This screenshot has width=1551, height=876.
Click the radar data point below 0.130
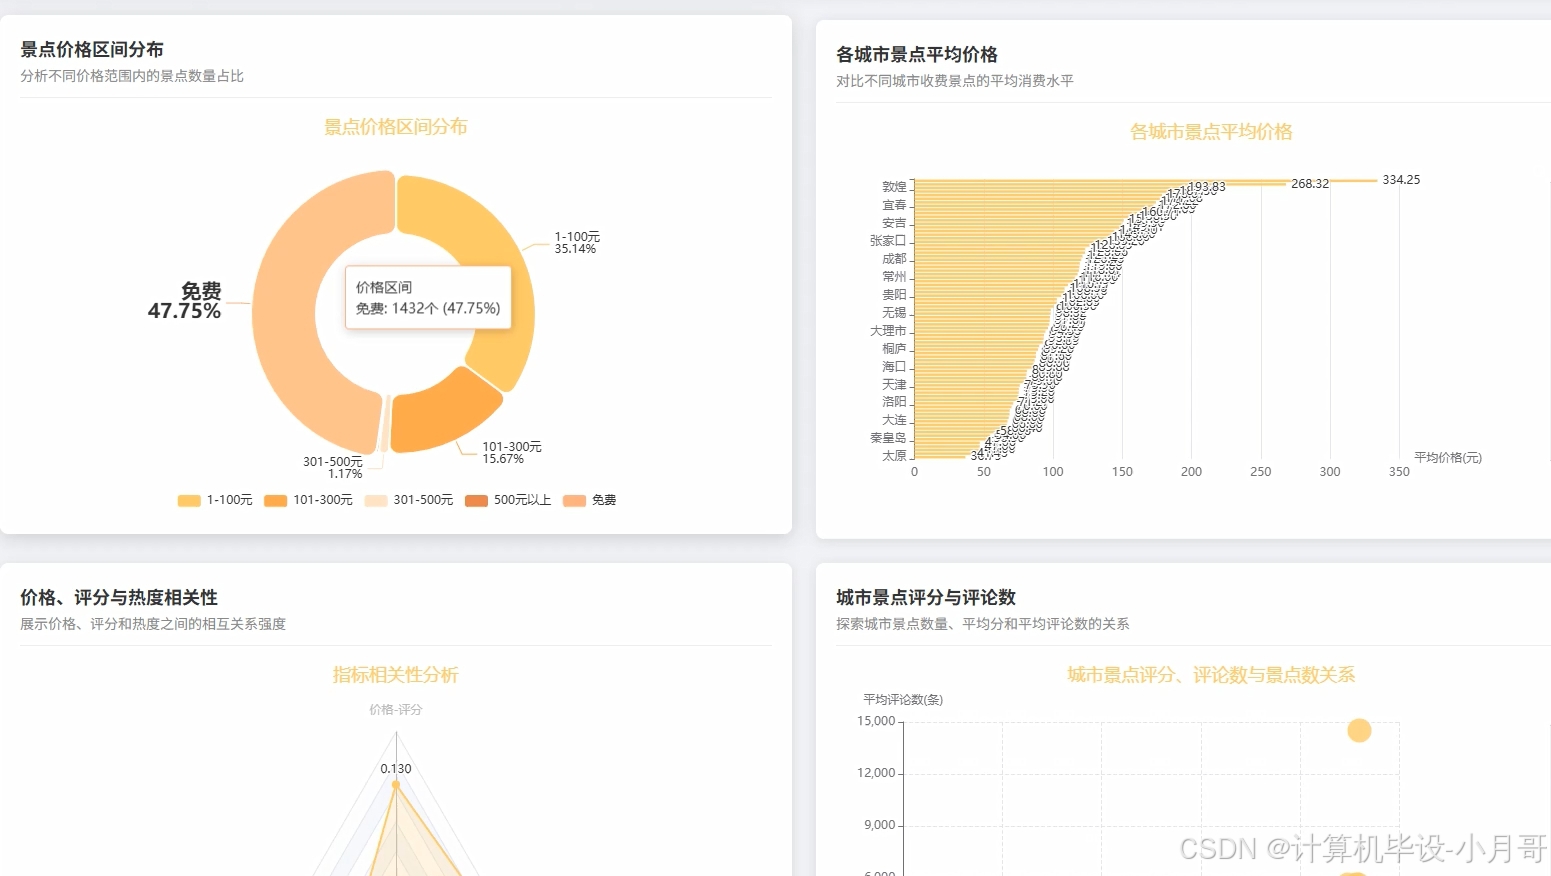click(396, 785)
